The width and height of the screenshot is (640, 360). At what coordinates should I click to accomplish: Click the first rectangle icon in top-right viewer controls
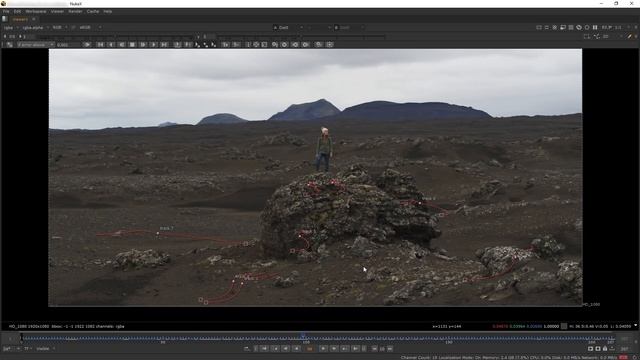[x=539, y=27]
